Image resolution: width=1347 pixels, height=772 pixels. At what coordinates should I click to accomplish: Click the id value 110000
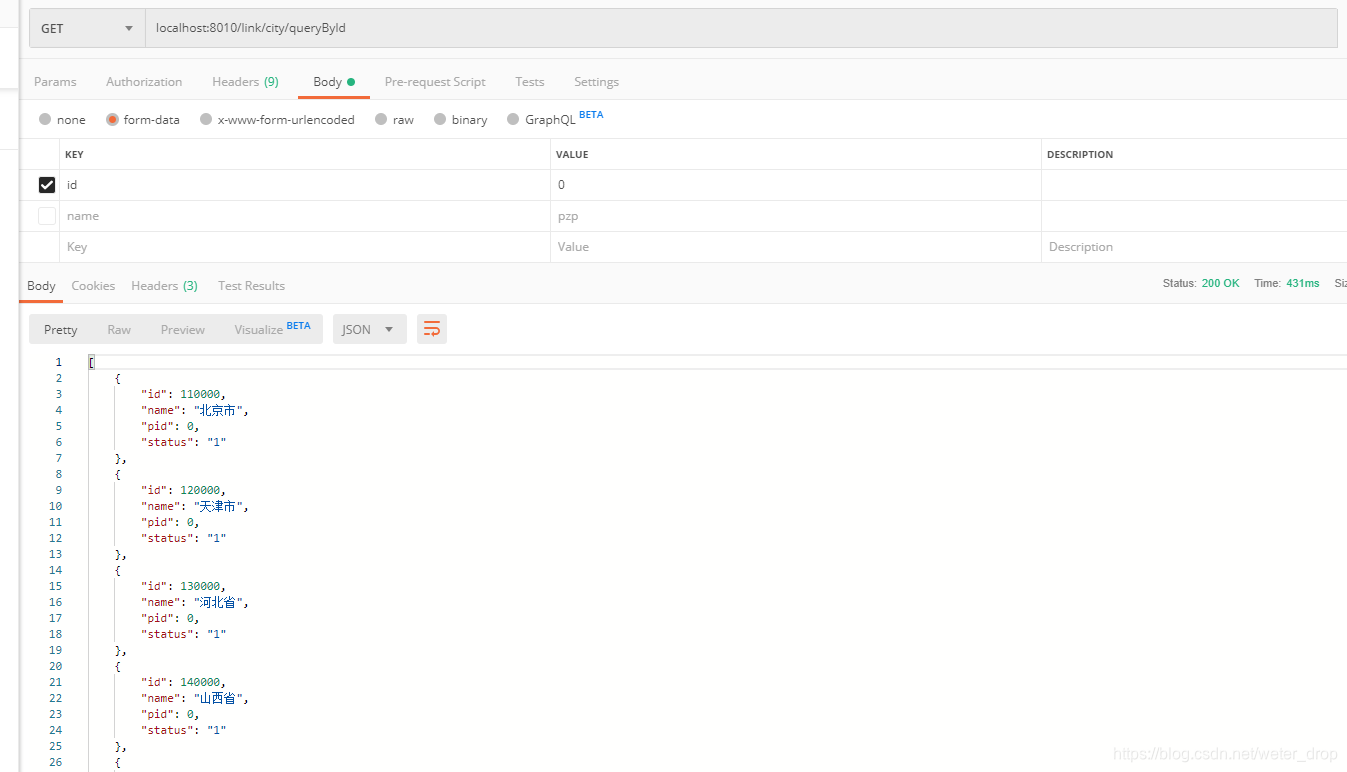pos(200,394)
